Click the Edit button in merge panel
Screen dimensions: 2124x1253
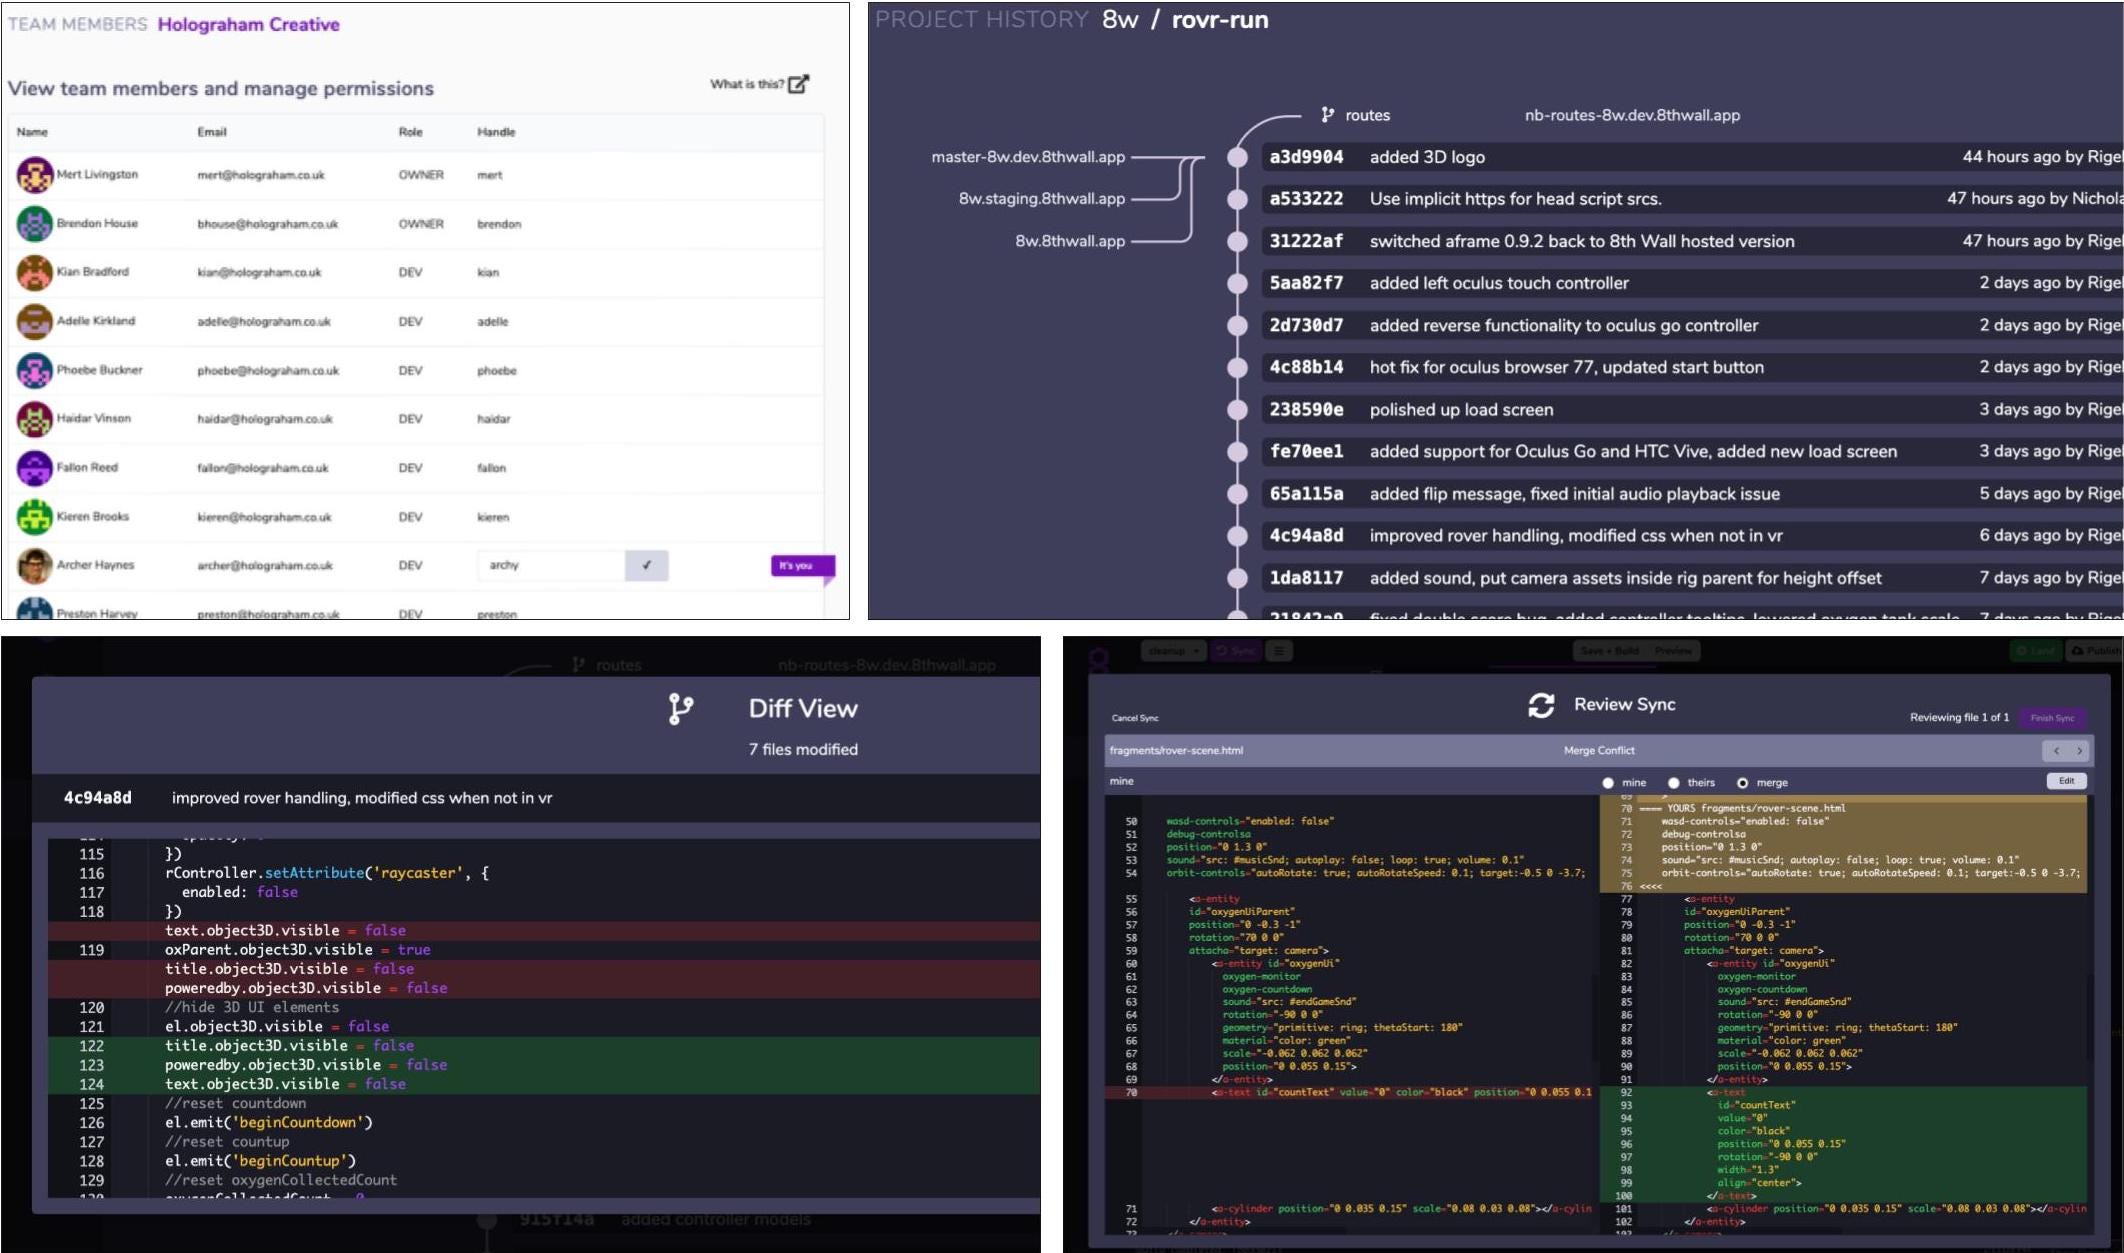click(2066, 781)
